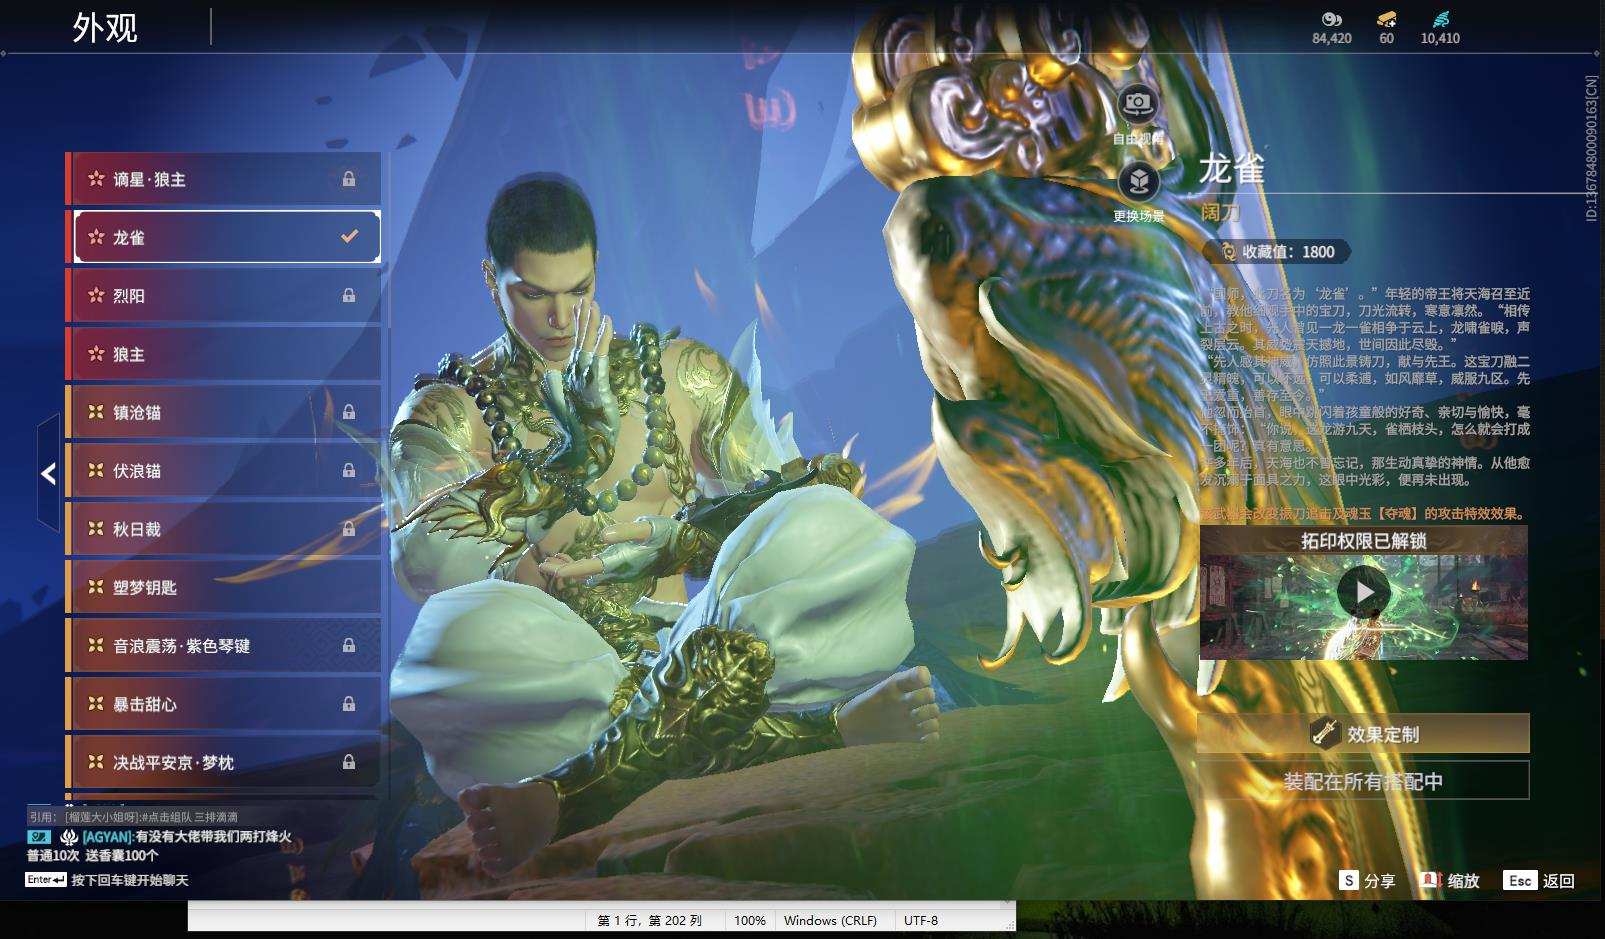
Task: Click the quoted 榴莲大小姐呀 chat line
Action: (133, 817)
